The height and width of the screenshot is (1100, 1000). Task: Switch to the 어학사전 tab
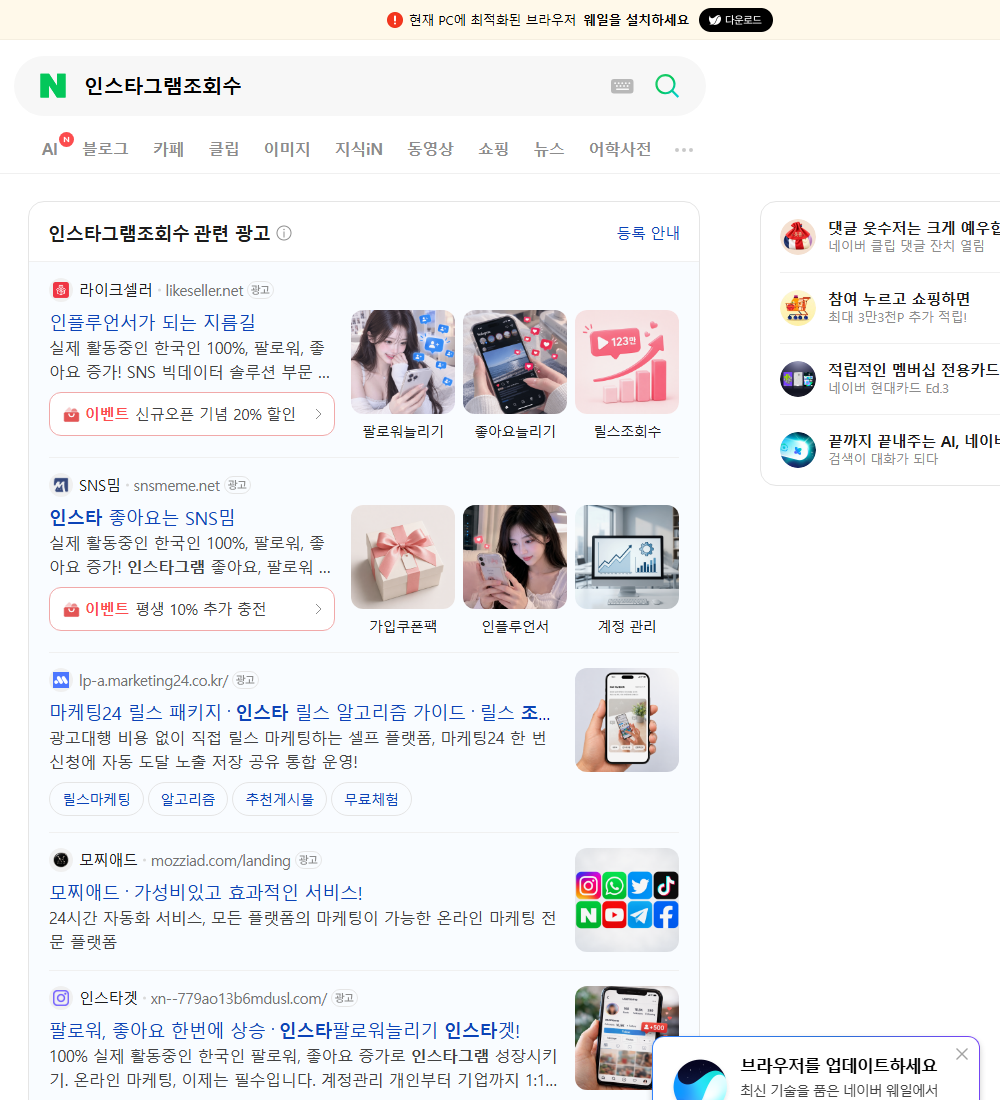620,149
